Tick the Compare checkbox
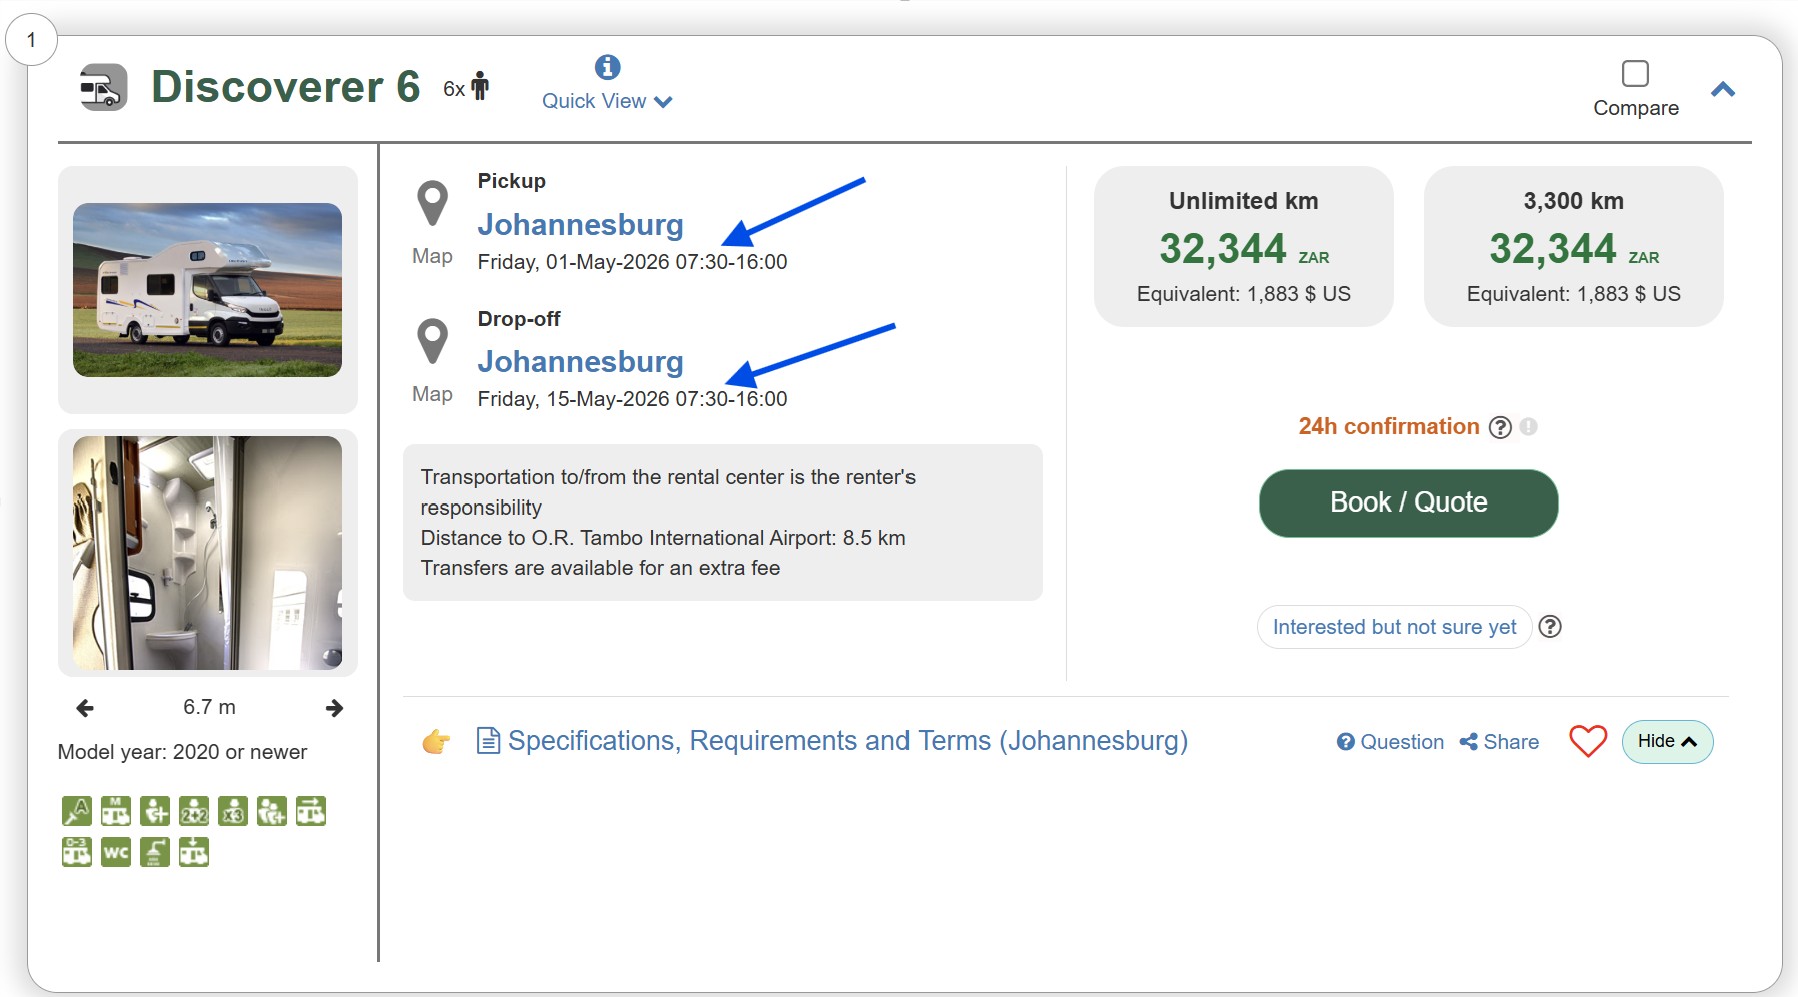Viewport: 1798px width, 997px height. [x=1635, y=74]
